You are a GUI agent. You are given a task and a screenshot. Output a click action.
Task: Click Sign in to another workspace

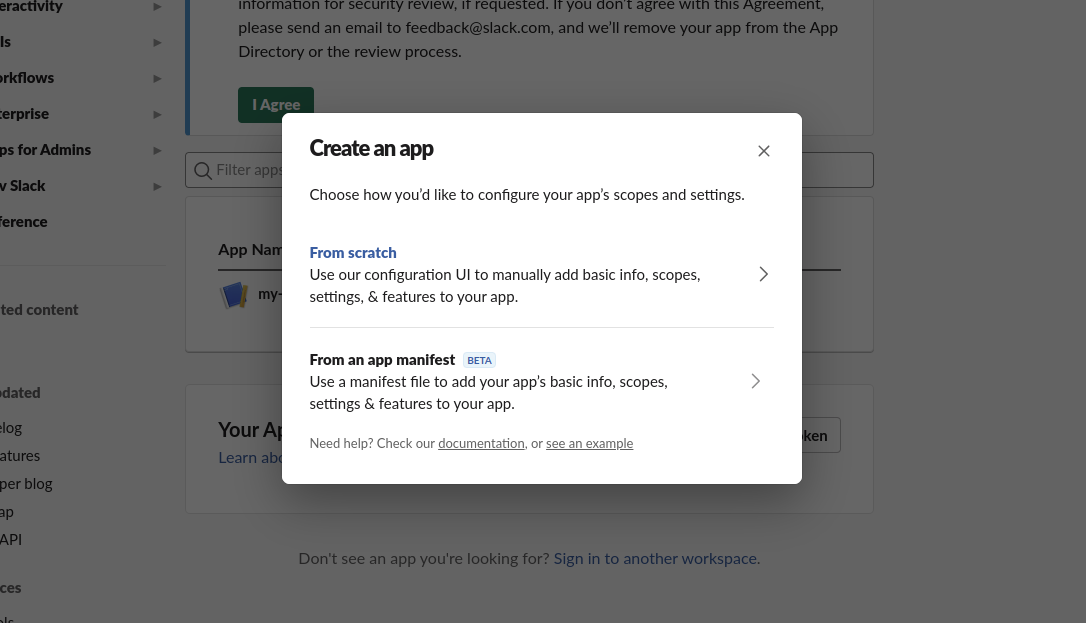click(x=655, y=559)
